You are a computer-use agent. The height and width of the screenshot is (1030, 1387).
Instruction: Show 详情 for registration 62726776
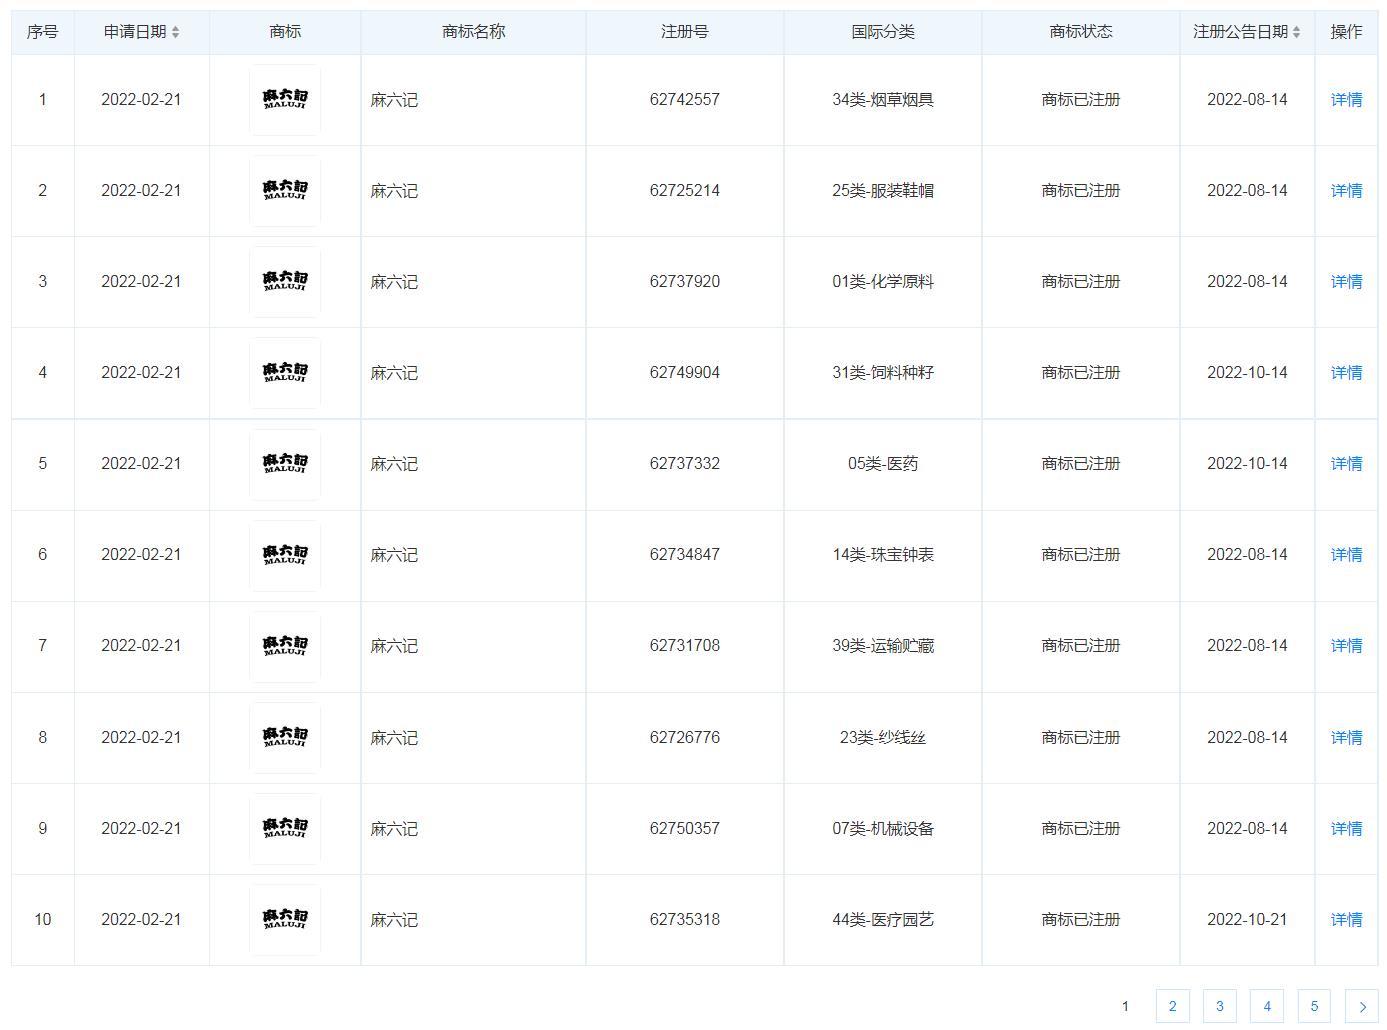[x=1346, y=738]
